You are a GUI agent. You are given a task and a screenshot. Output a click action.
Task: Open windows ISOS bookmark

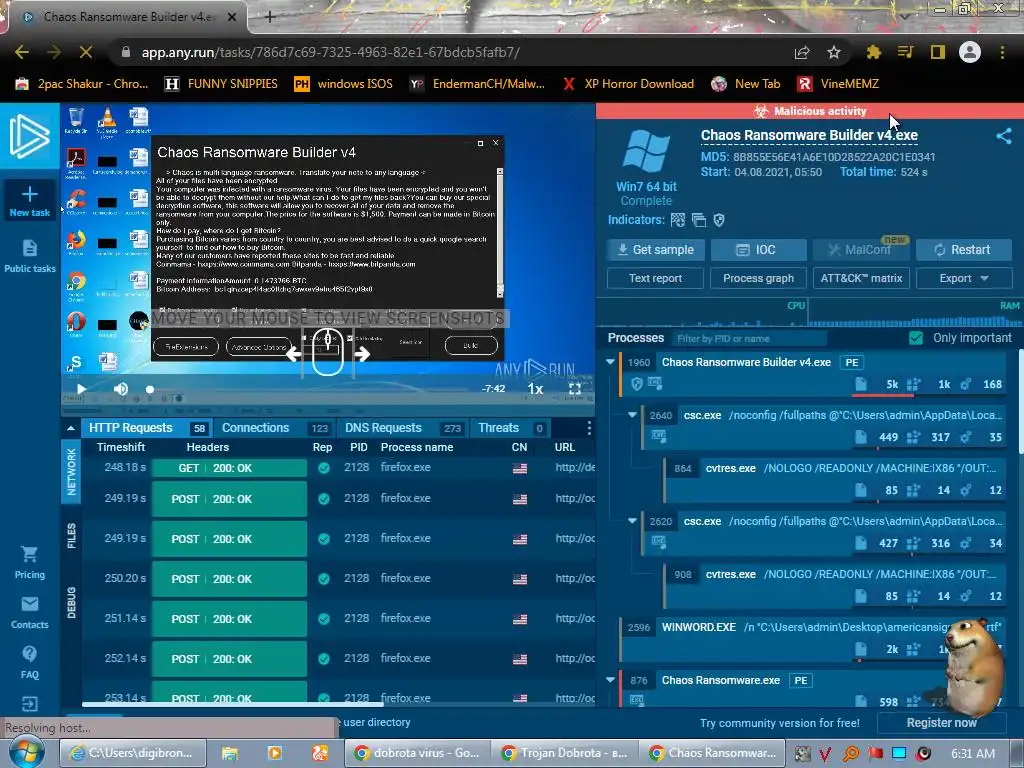(344, 84)
